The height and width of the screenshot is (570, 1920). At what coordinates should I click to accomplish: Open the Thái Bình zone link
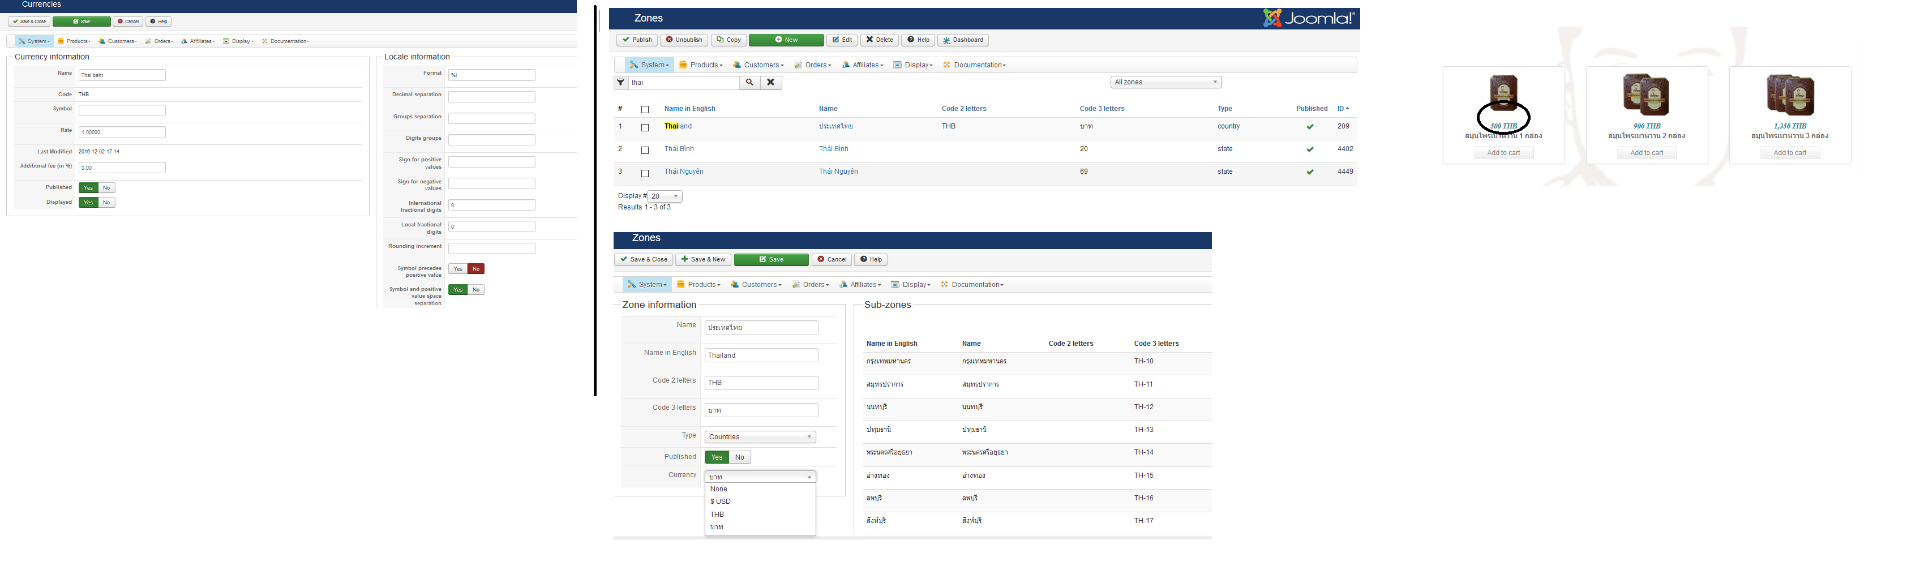click(679, 149)
